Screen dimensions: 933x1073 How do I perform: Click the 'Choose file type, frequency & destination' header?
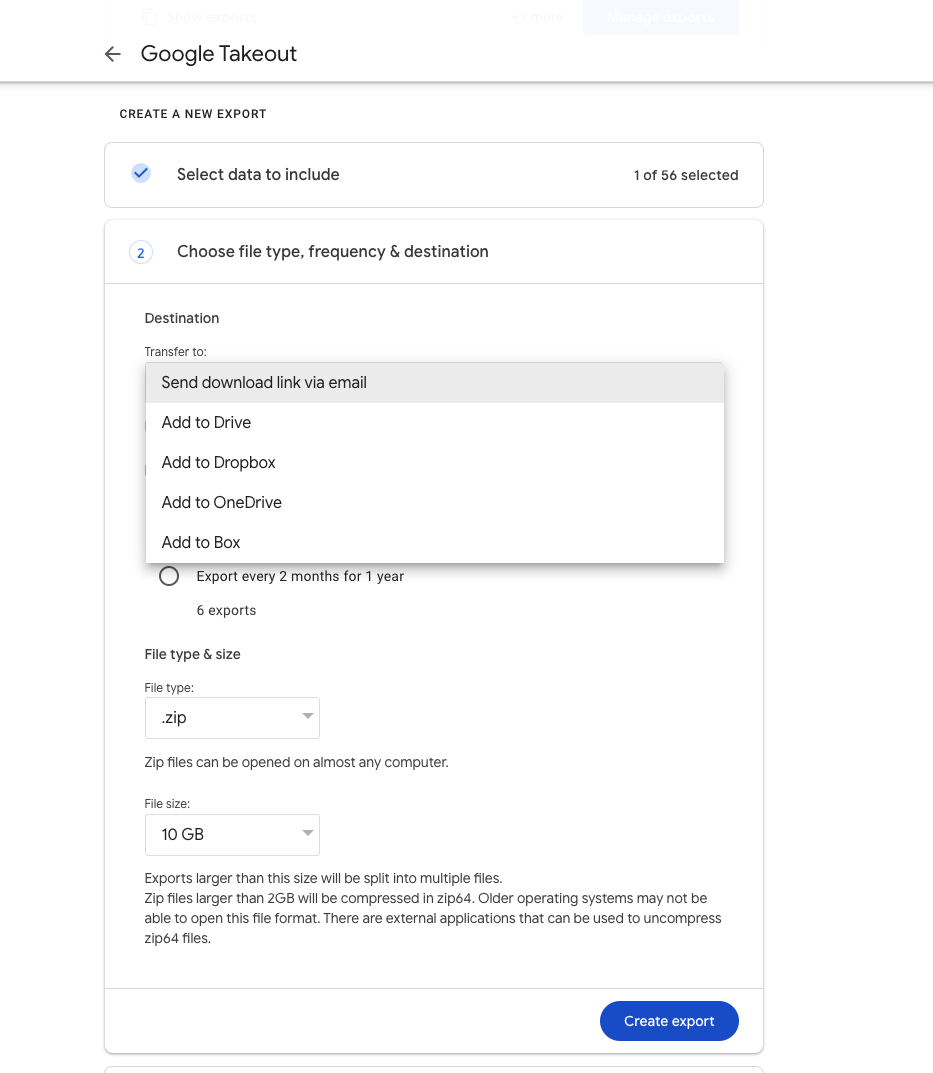(333, 252)
